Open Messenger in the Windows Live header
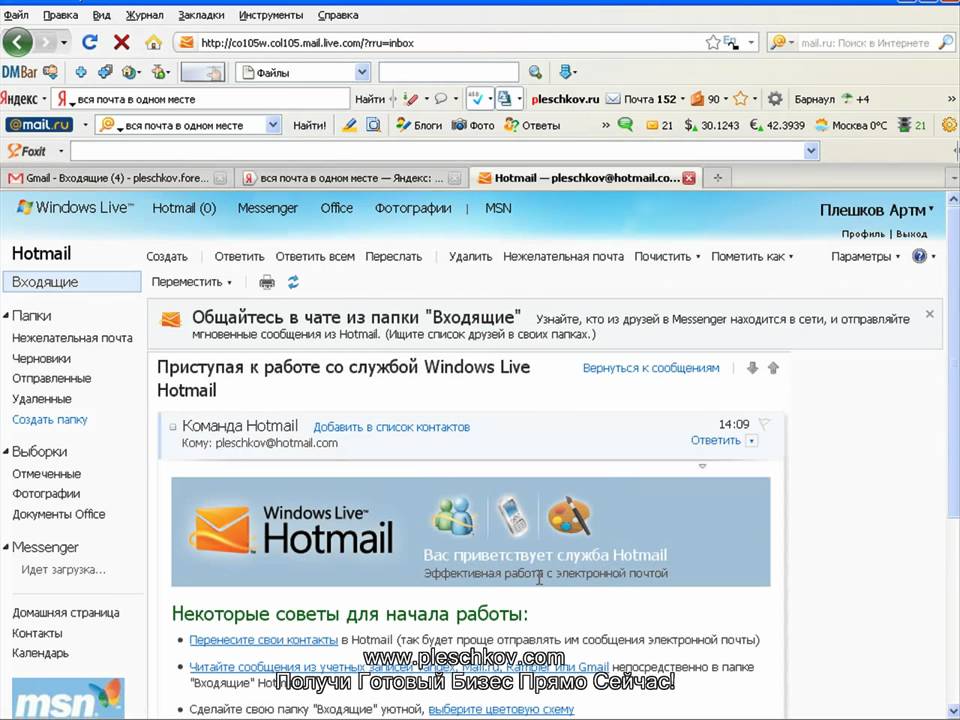Screen dimensions: 960x720 [x=268, y=208]
